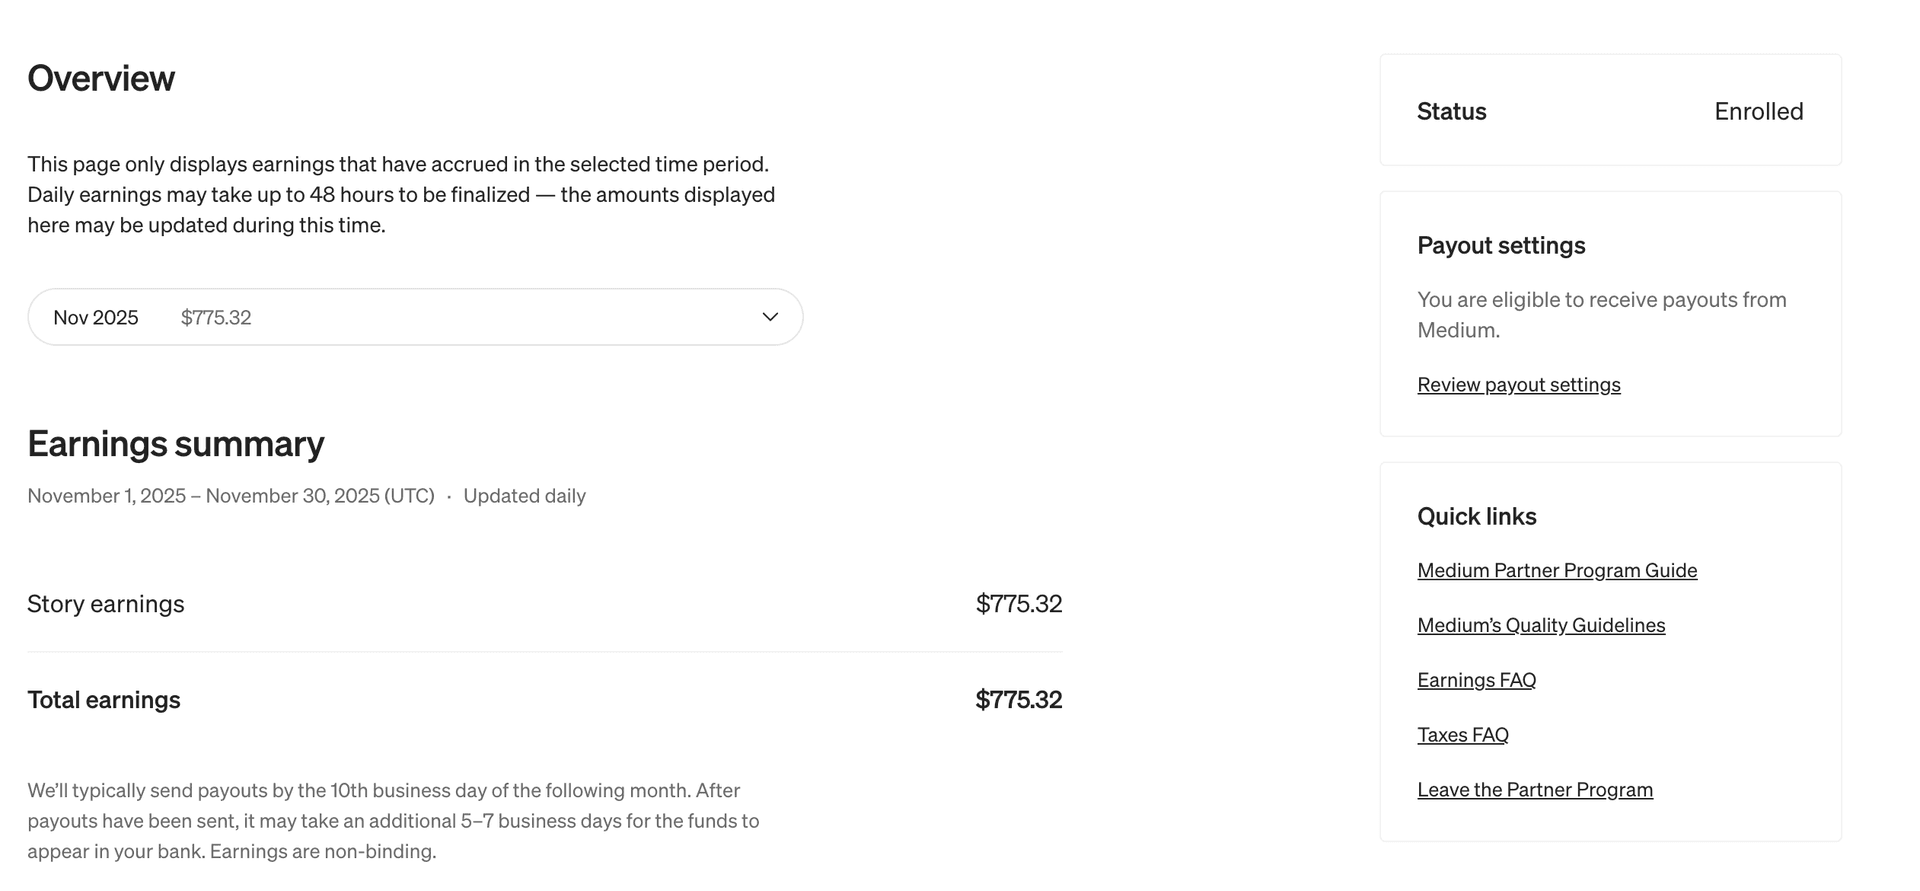Click the Quick links heading
Screen dimensions: 1920x891
1476,516
